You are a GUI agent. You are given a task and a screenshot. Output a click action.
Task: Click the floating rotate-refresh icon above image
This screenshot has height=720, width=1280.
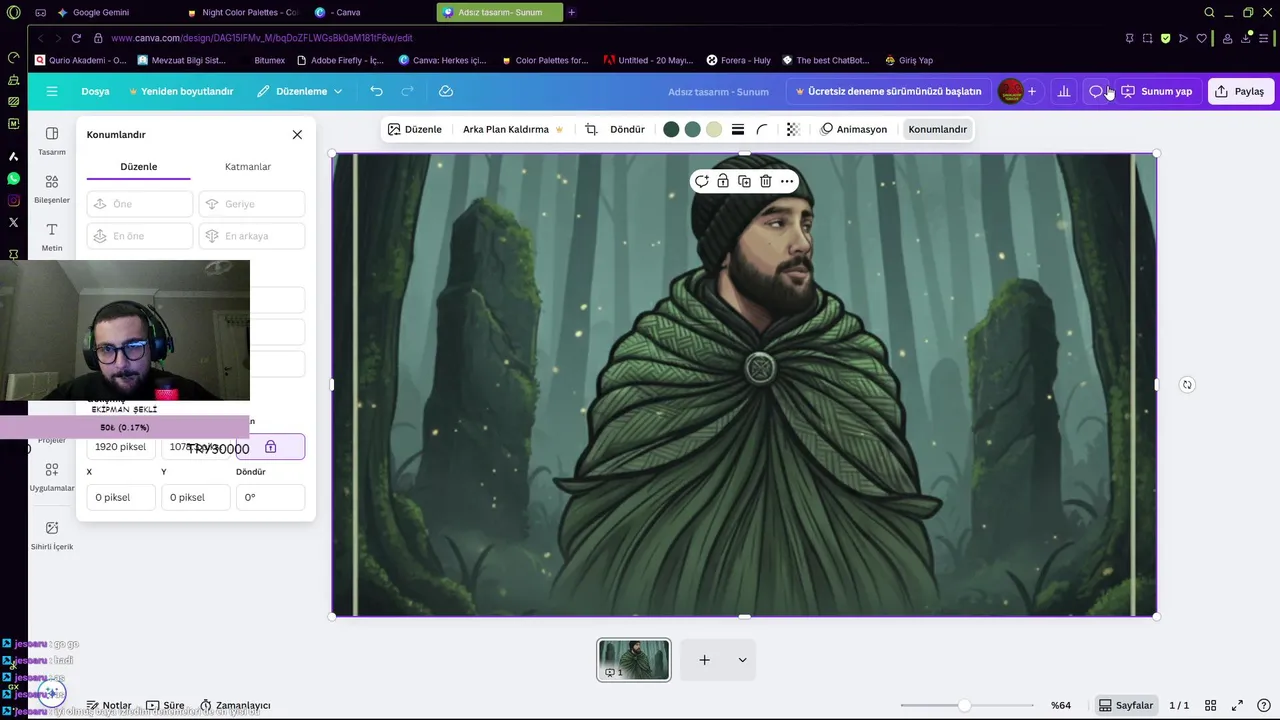pyautogui.click(x=702, y=181)
